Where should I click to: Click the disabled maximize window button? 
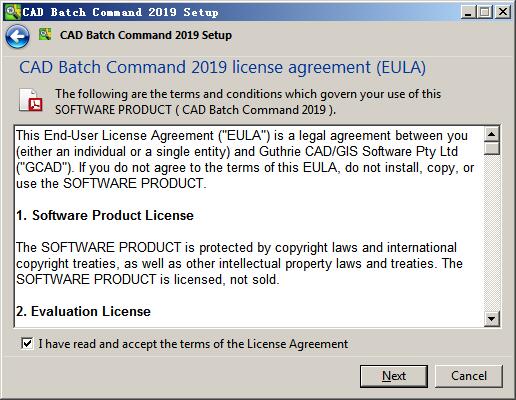485,12
